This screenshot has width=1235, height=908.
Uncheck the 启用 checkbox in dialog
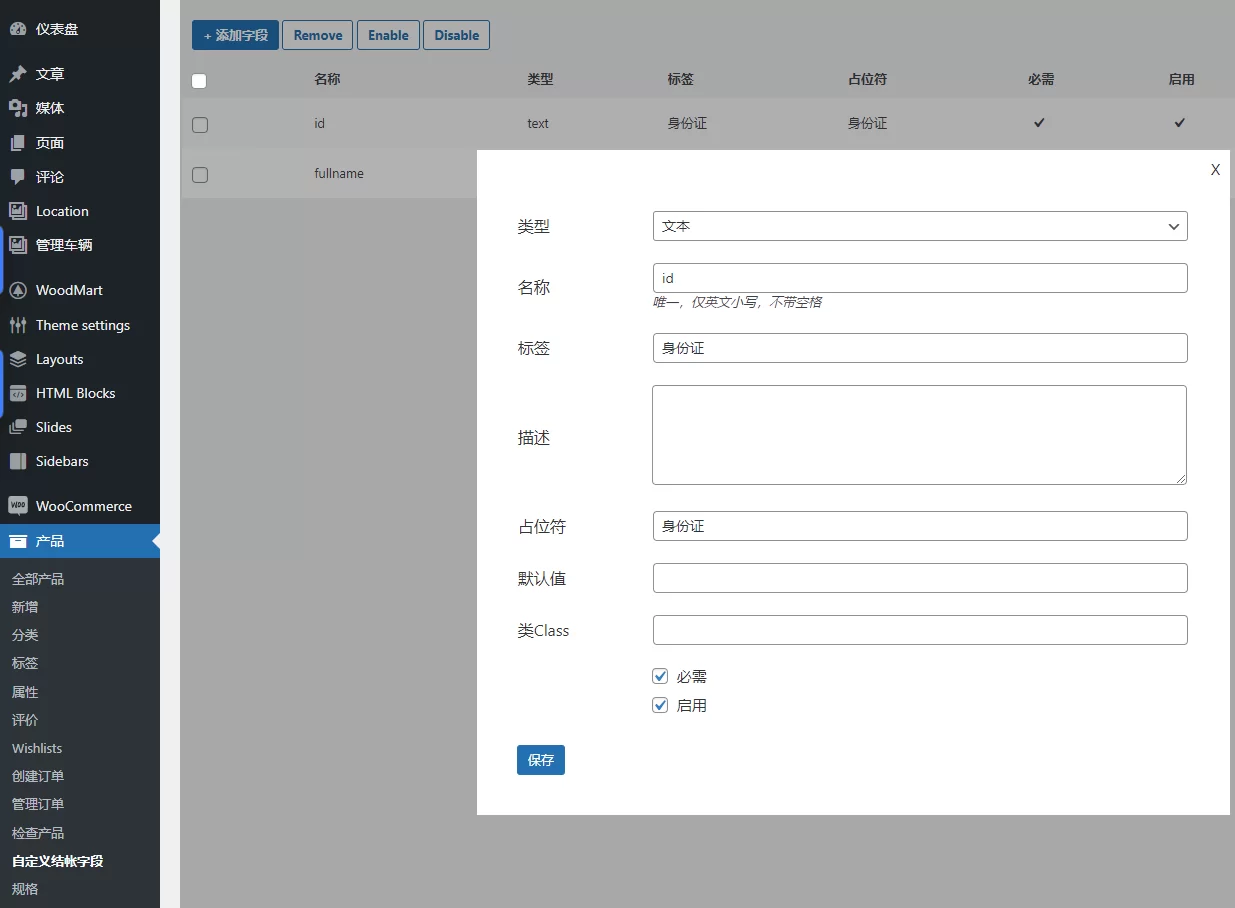(x=660, y=705)
